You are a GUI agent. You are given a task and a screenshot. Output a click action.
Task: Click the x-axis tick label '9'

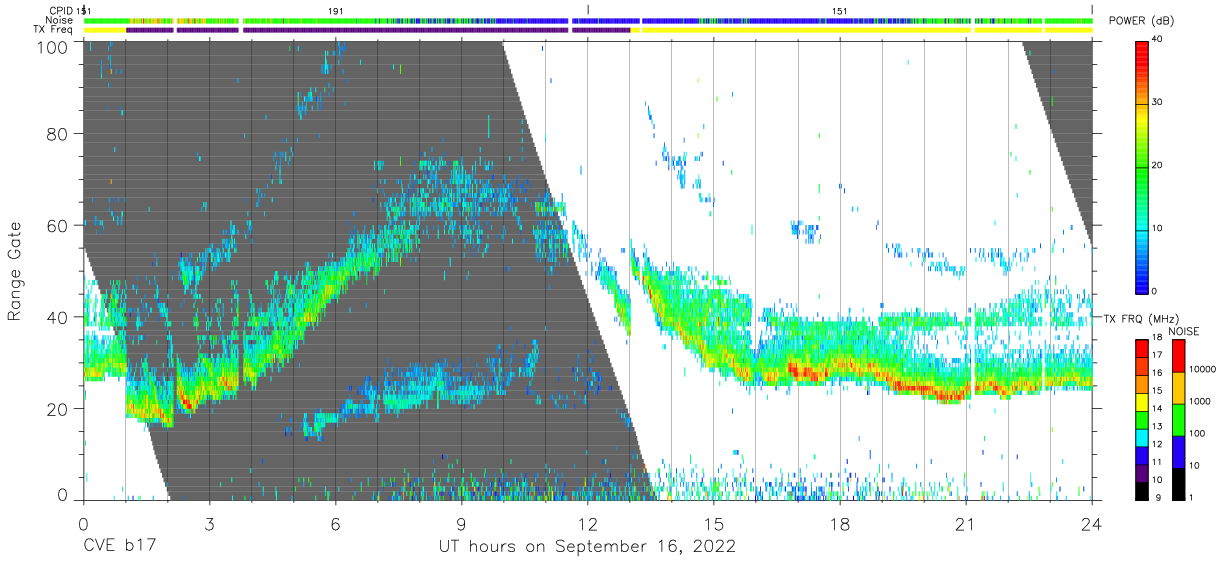461,524
